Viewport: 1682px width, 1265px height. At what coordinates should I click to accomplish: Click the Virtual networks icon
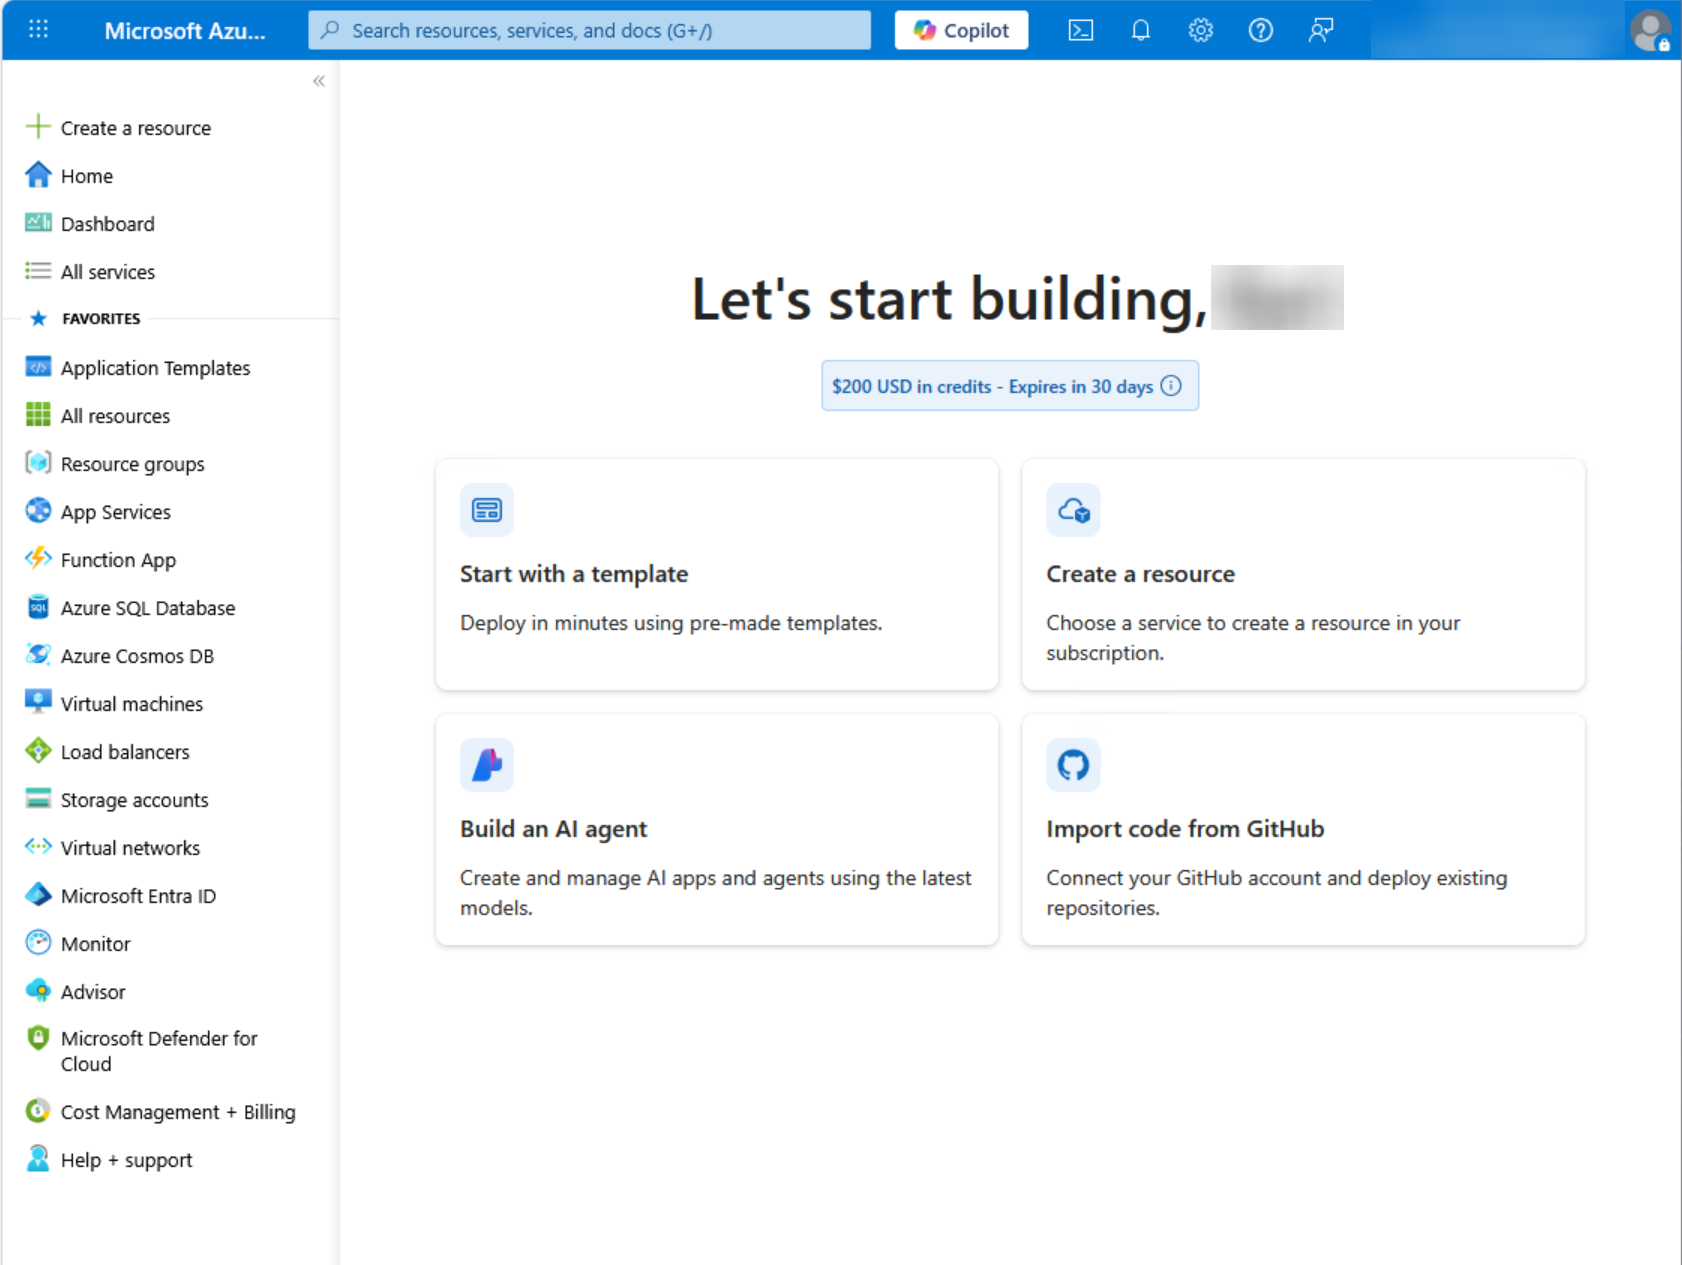[38, 847]
